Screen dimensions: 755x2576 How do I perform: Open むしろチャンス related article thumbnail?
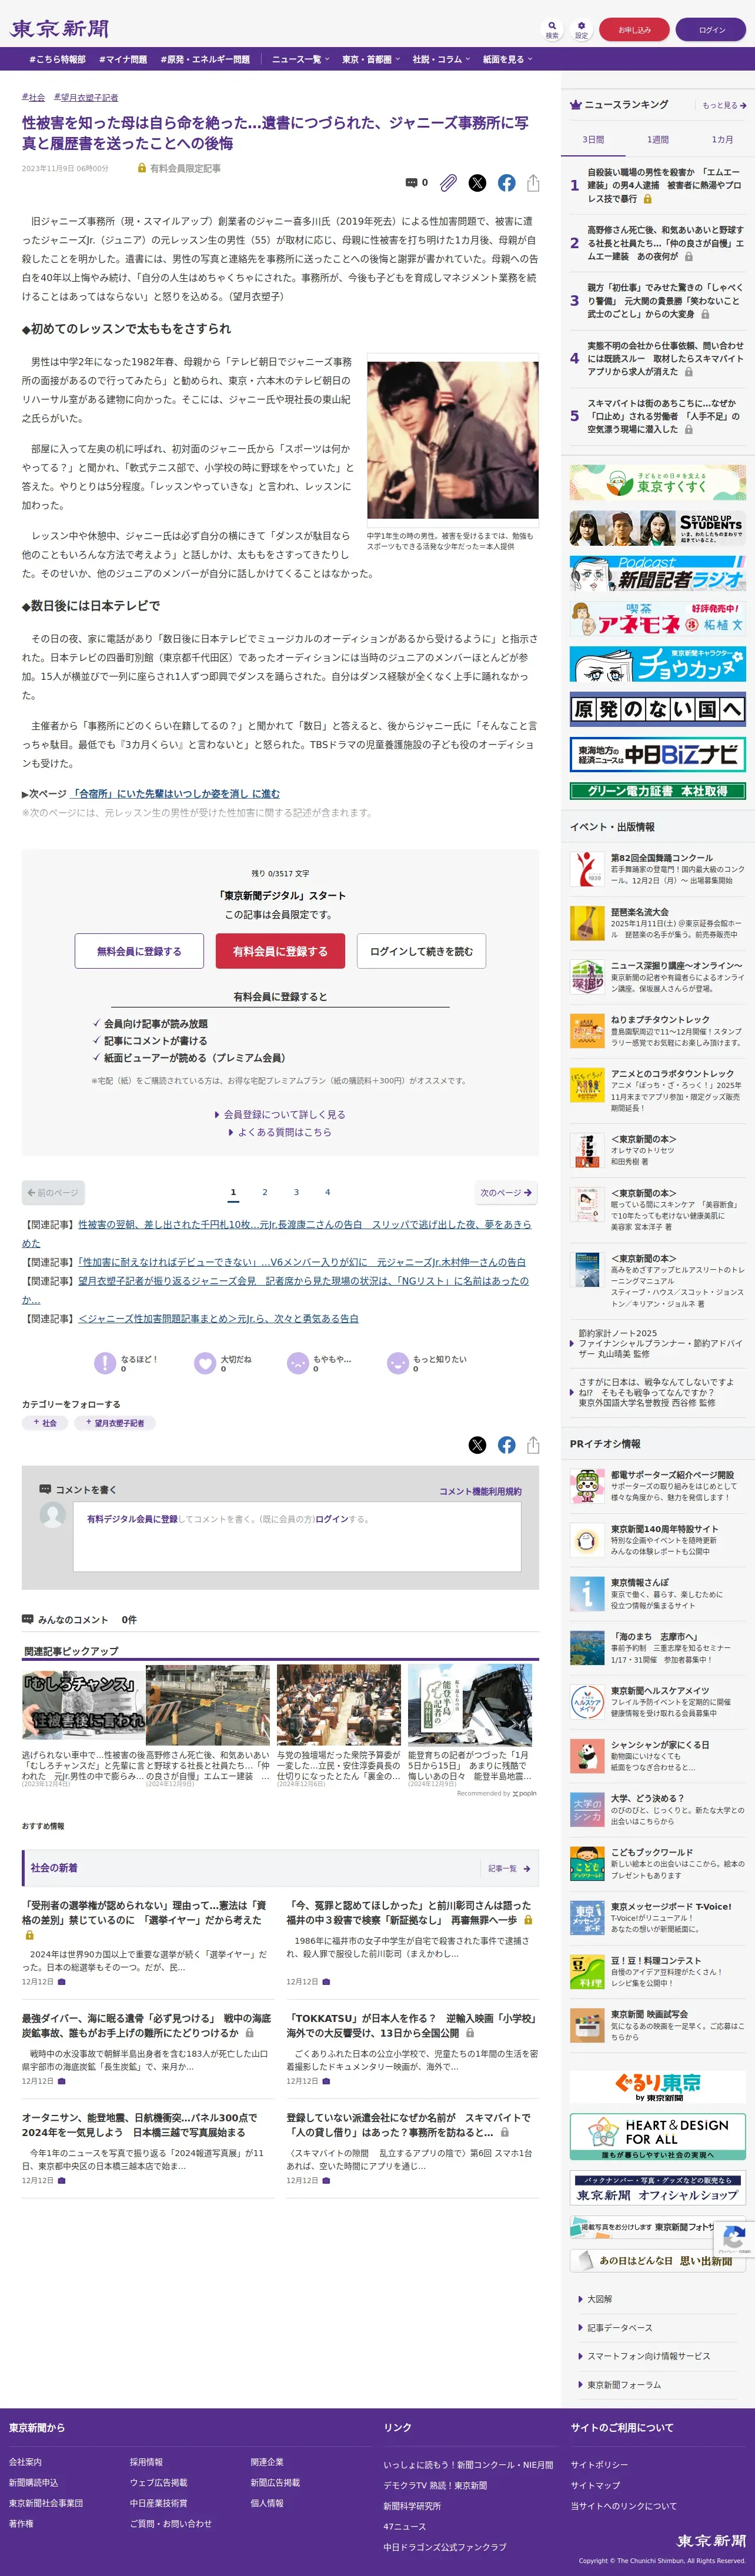point(84,1705)
